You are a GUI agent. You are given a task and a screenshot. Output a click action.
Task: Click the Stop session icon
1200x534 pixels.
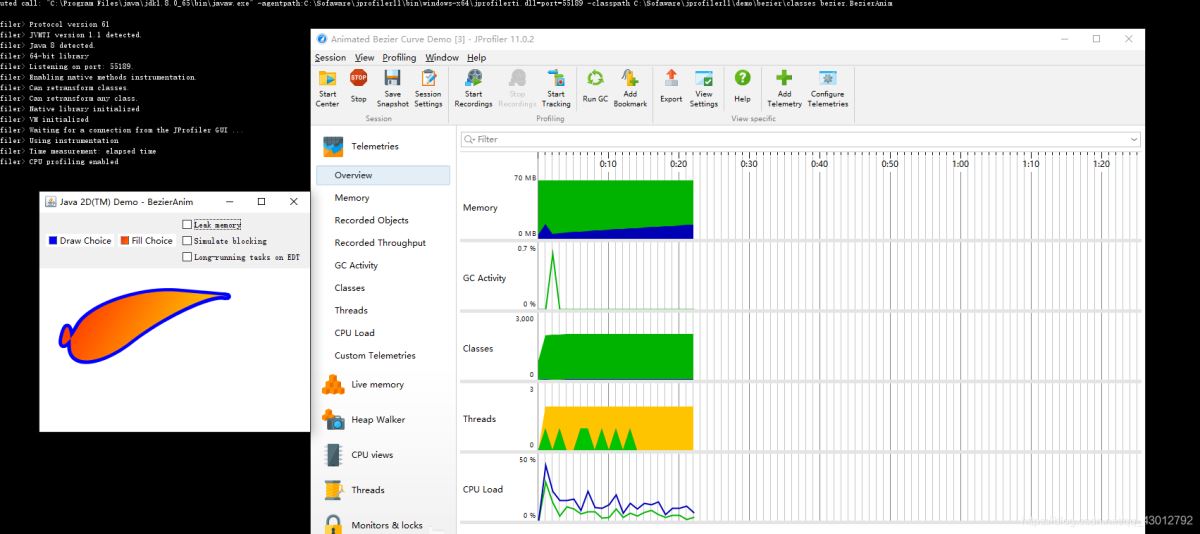point(358,78)
